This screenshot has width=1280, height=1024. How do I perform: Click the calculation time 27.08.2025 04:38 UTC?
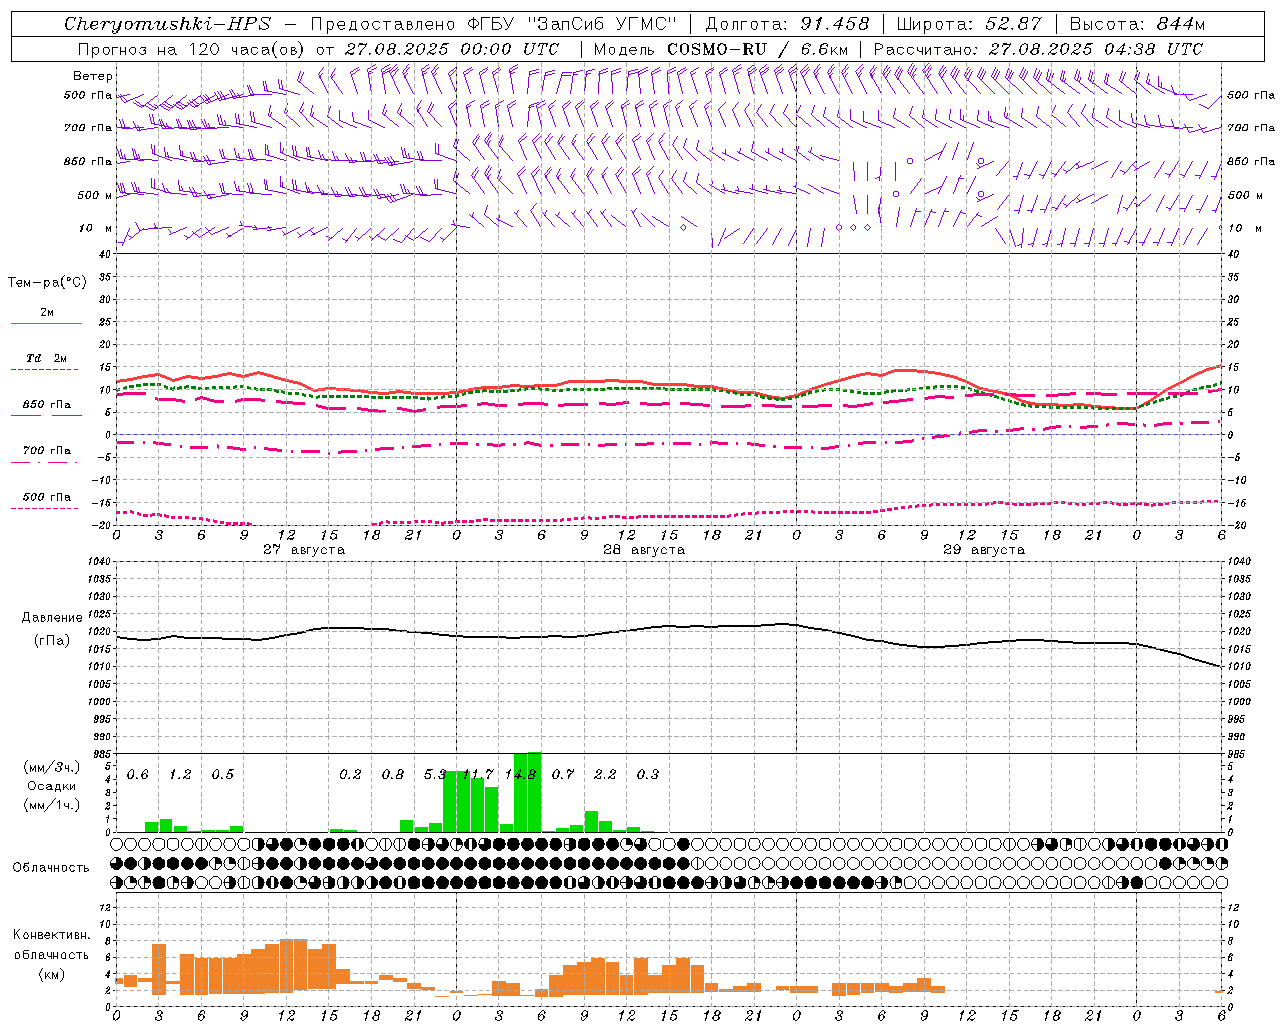pyautogui.click(x=1096, y=49)
